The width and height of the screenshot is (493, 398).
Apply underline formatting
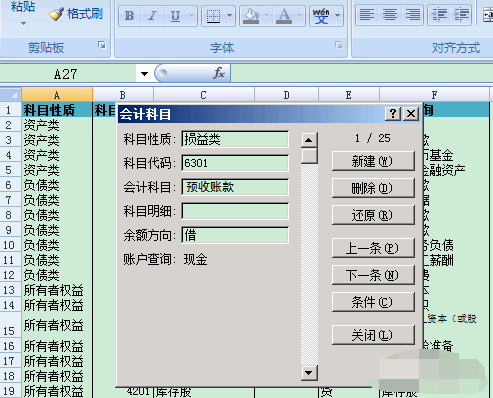(x=175, y=16)
